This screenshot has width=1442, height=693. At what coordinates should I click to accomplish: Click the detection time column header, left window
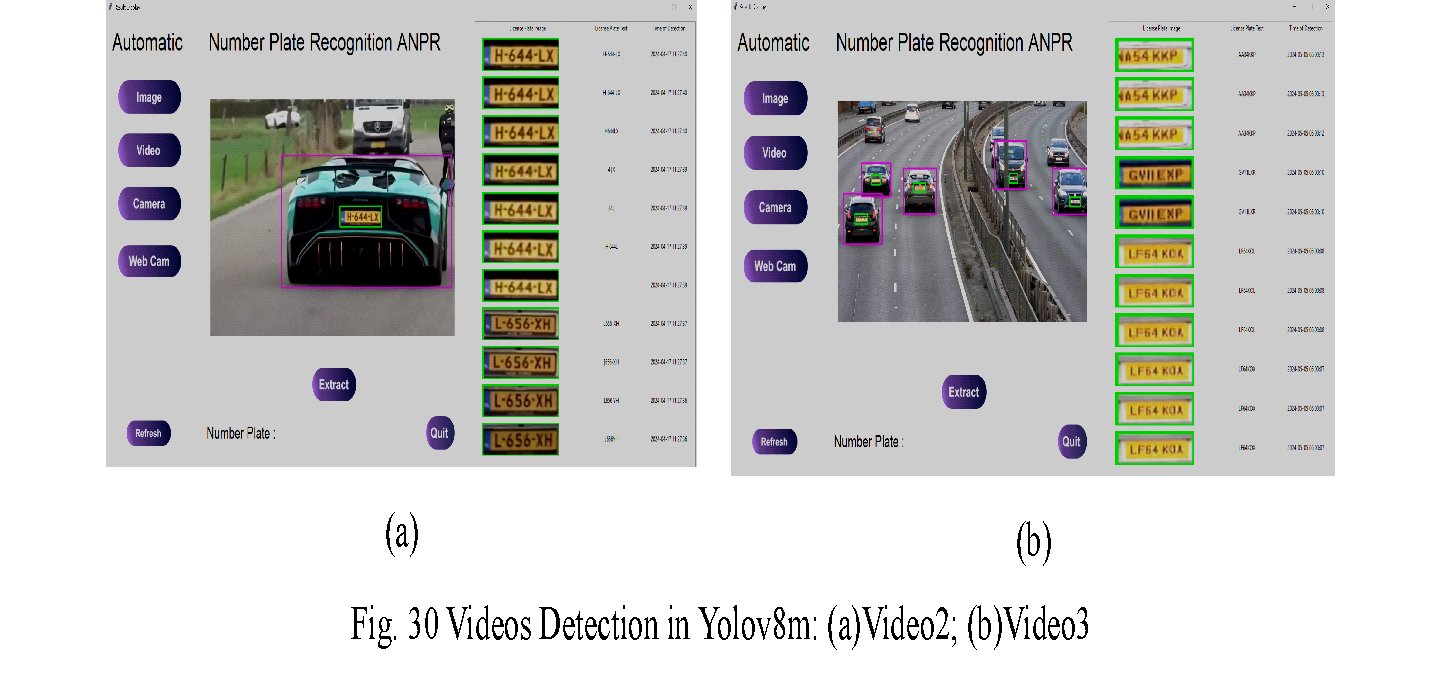click(668, 28)
